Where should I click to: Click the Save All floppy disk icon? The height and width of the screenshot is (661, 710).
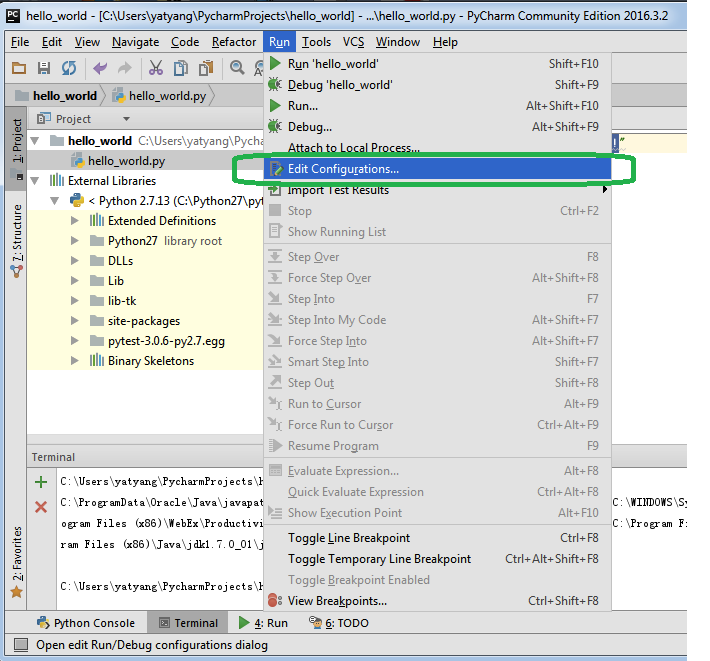pos(44,68)
